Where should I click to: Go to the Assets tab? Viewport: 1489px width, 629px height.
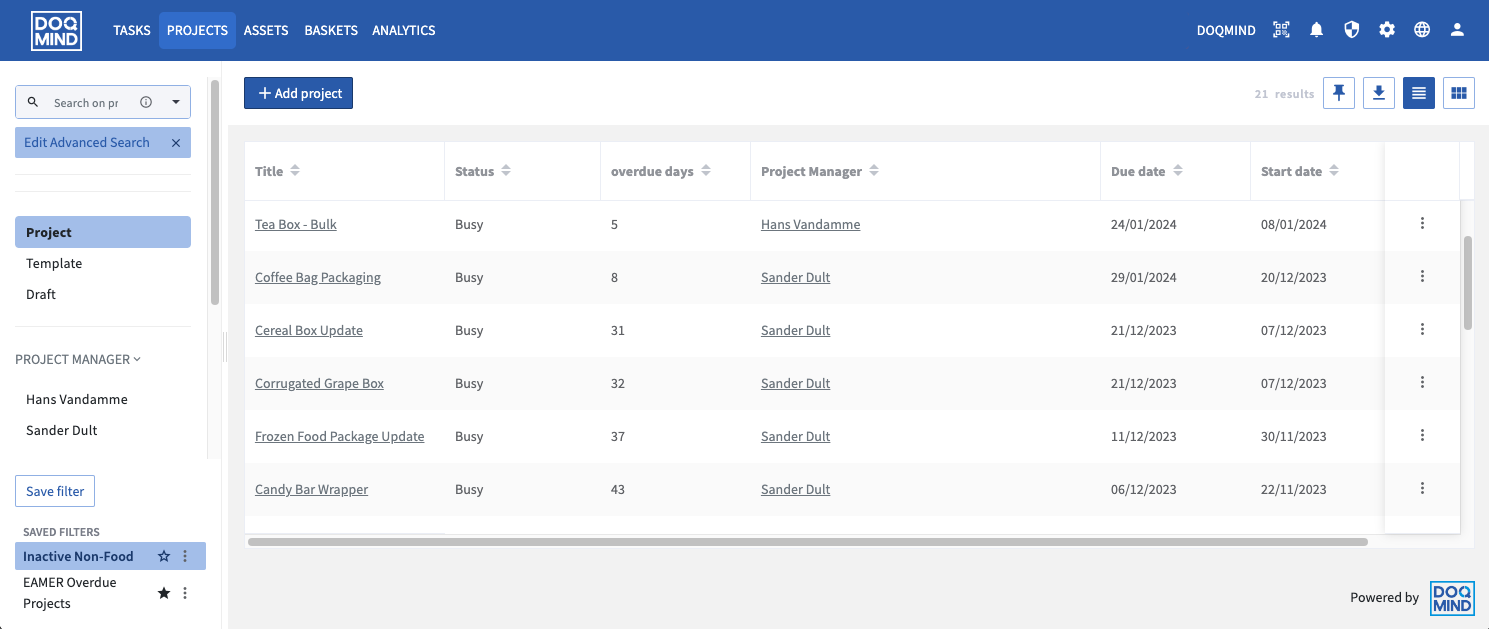[266, 30]
